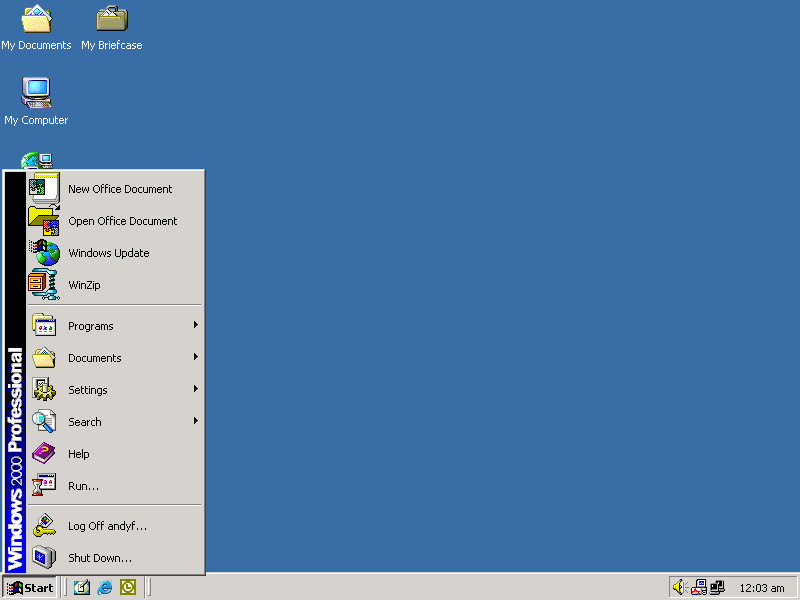This screenshot has height=600, width=800.
Task: Click Show Desktop in Quick Launch
Action: 82,587
